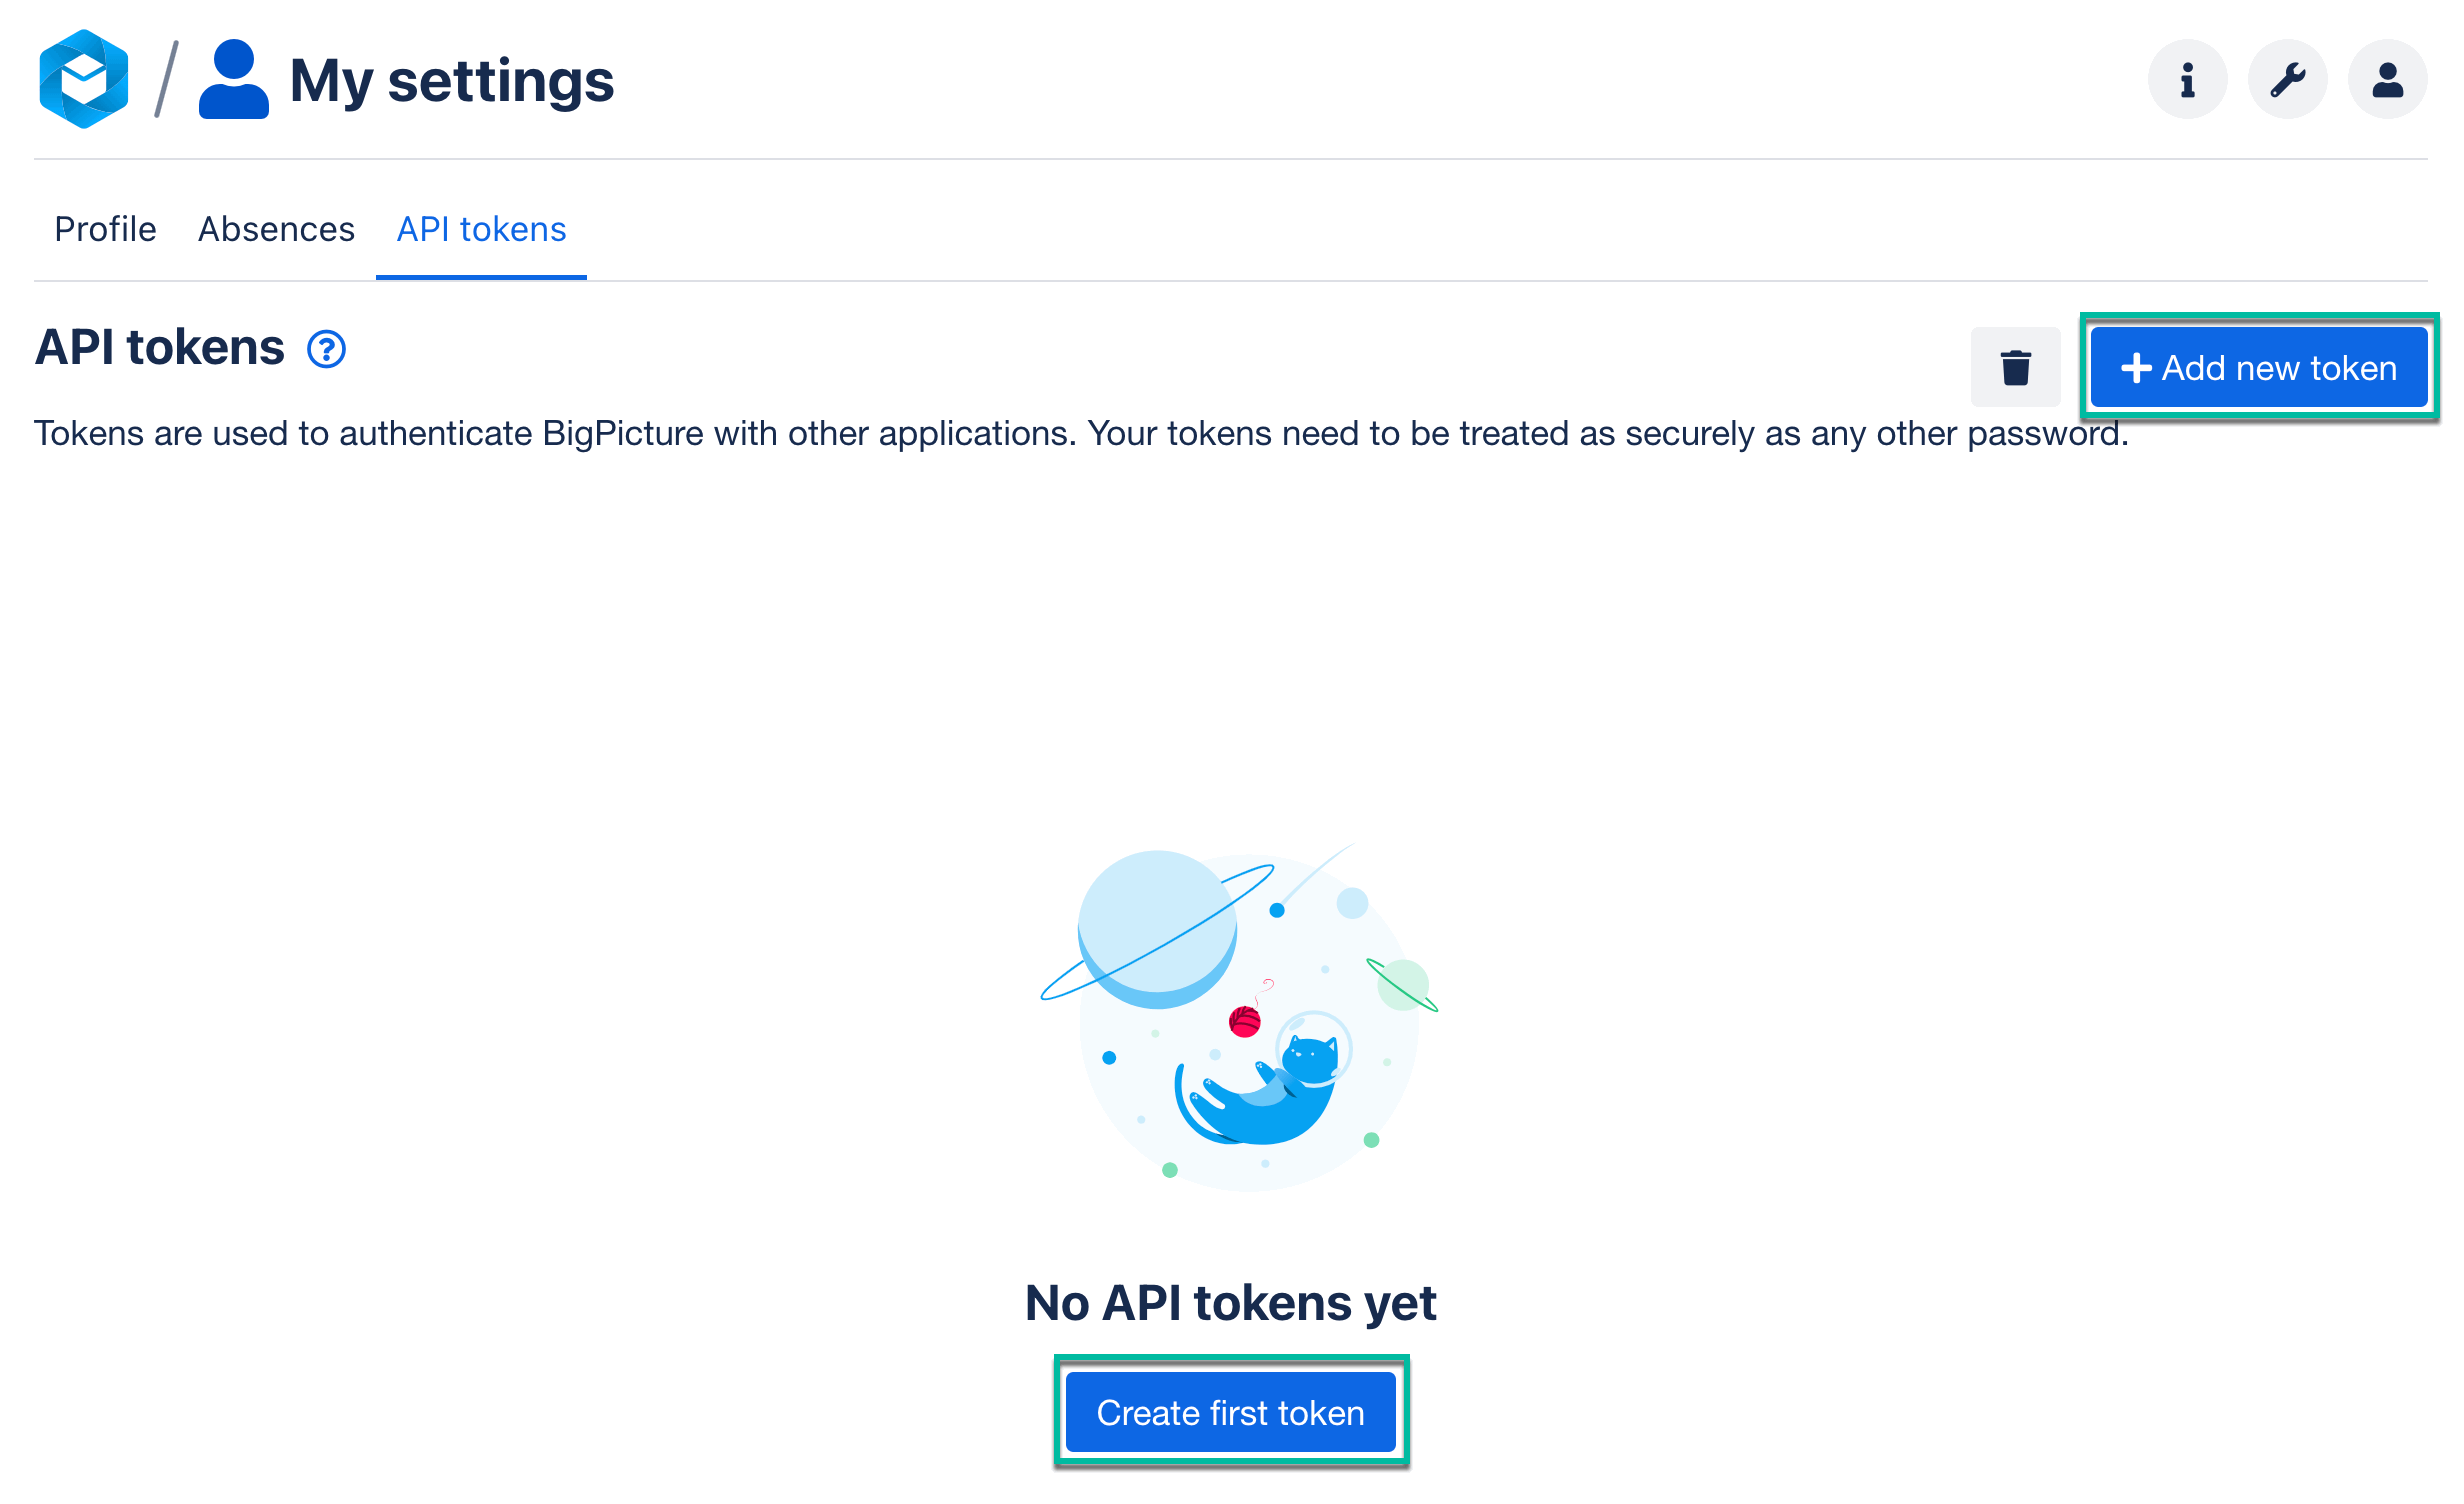Click the tokens description paragraph text
Image resolution: width=2464 pixels, height=1504 pixels.
tap(1080, 433)
